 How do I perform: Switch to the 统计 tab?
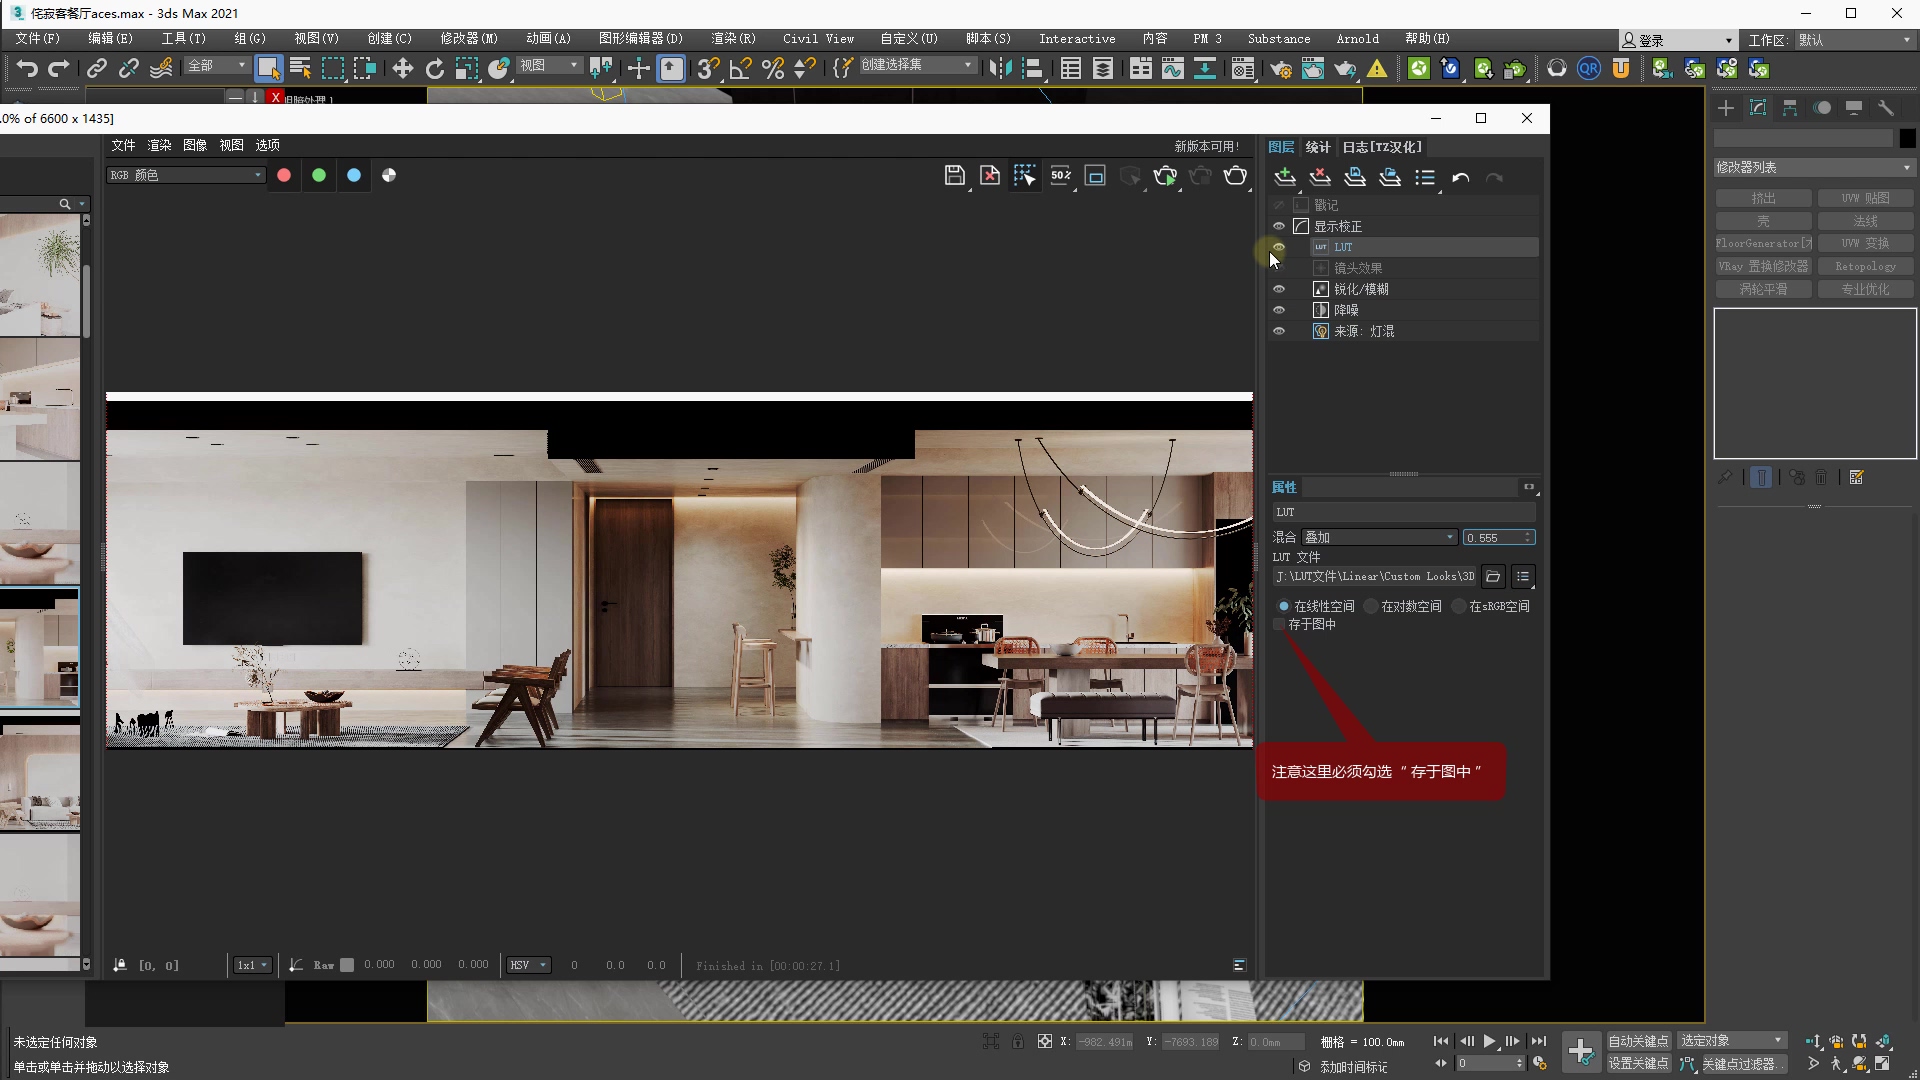[x=1317, y=147]
